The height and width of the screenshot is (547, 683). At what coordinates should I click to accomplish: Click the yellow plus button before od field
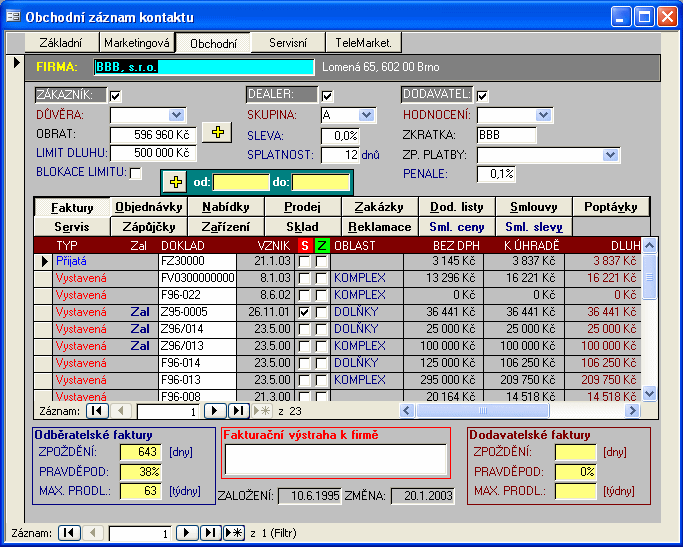point(176,182)
